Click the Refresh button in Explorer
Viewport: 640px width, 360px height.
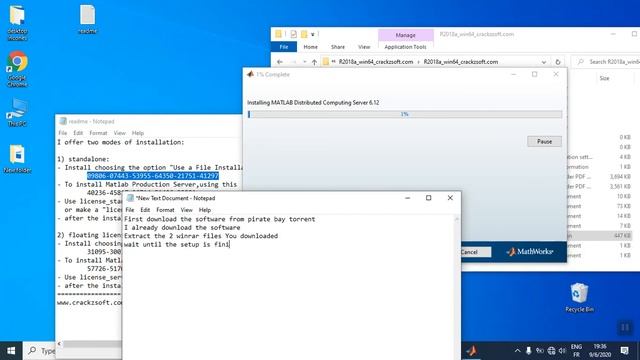pyautogui.click(x=558, y=62)
